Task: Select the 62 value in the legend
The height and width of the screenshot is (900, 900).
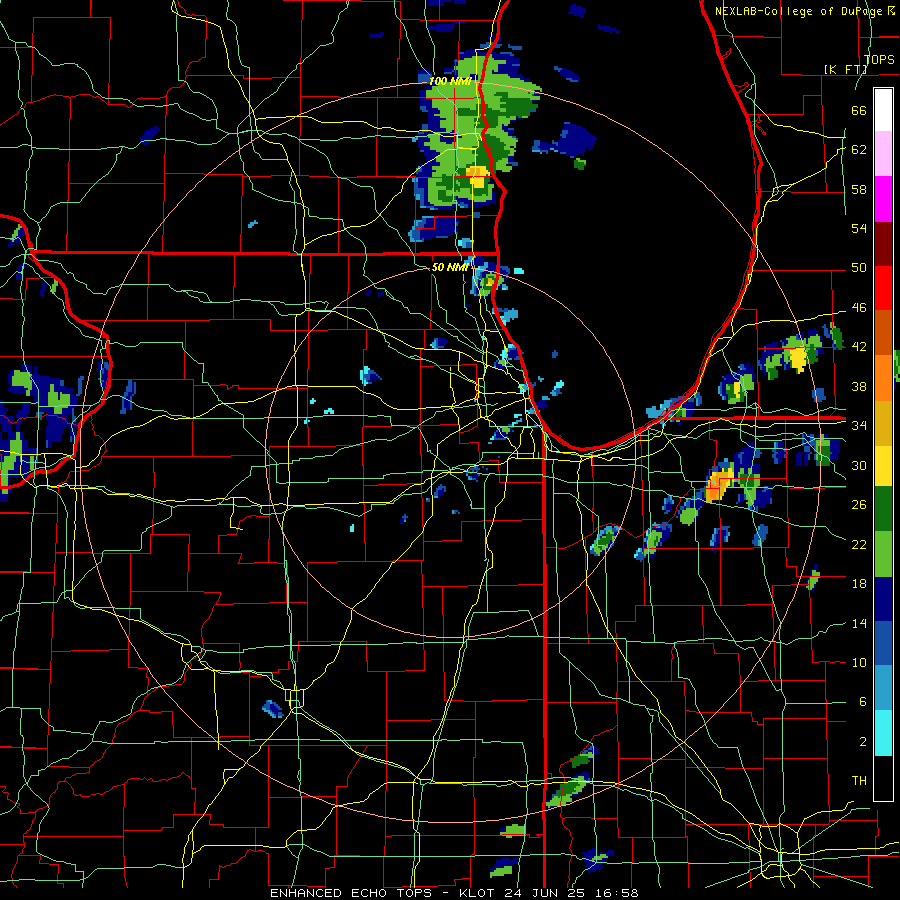Action: click(859, 150)
